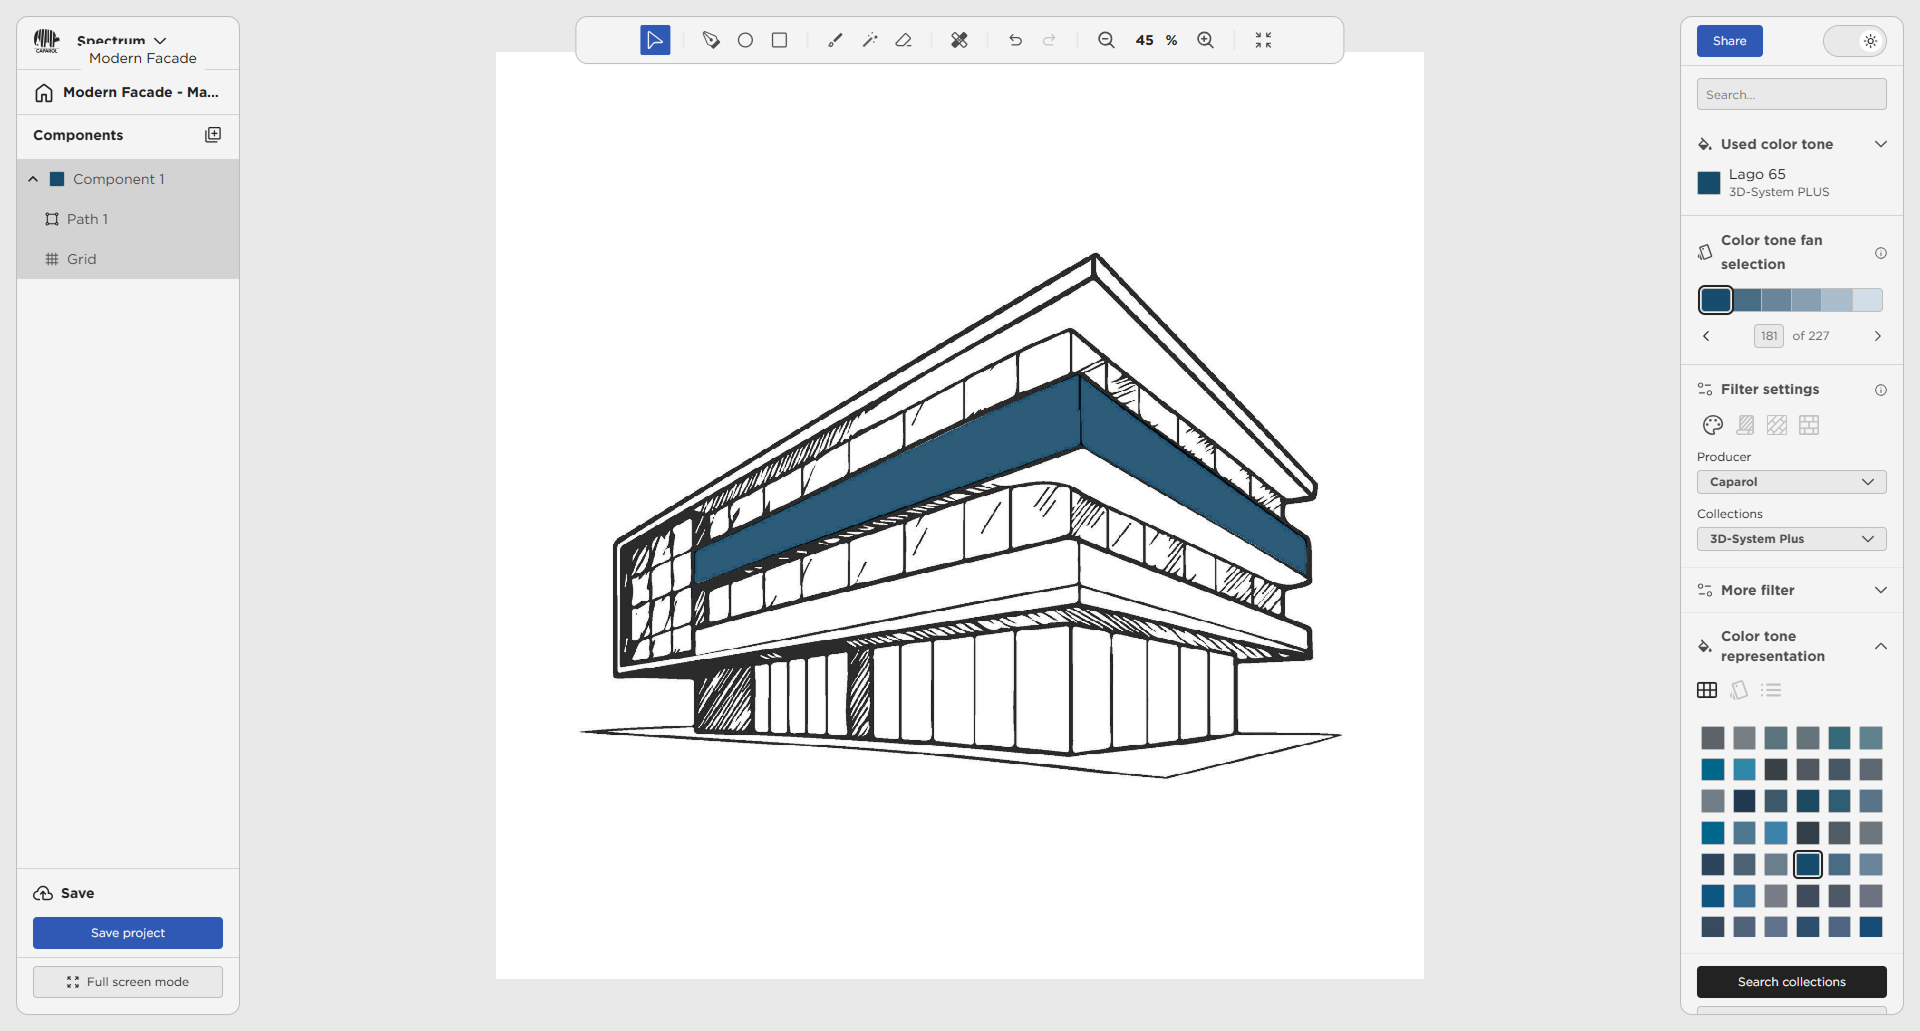Click the color search input field
This screenshot has height=1031, width=1920.
pyautogui.click(x=1791, y=95)
